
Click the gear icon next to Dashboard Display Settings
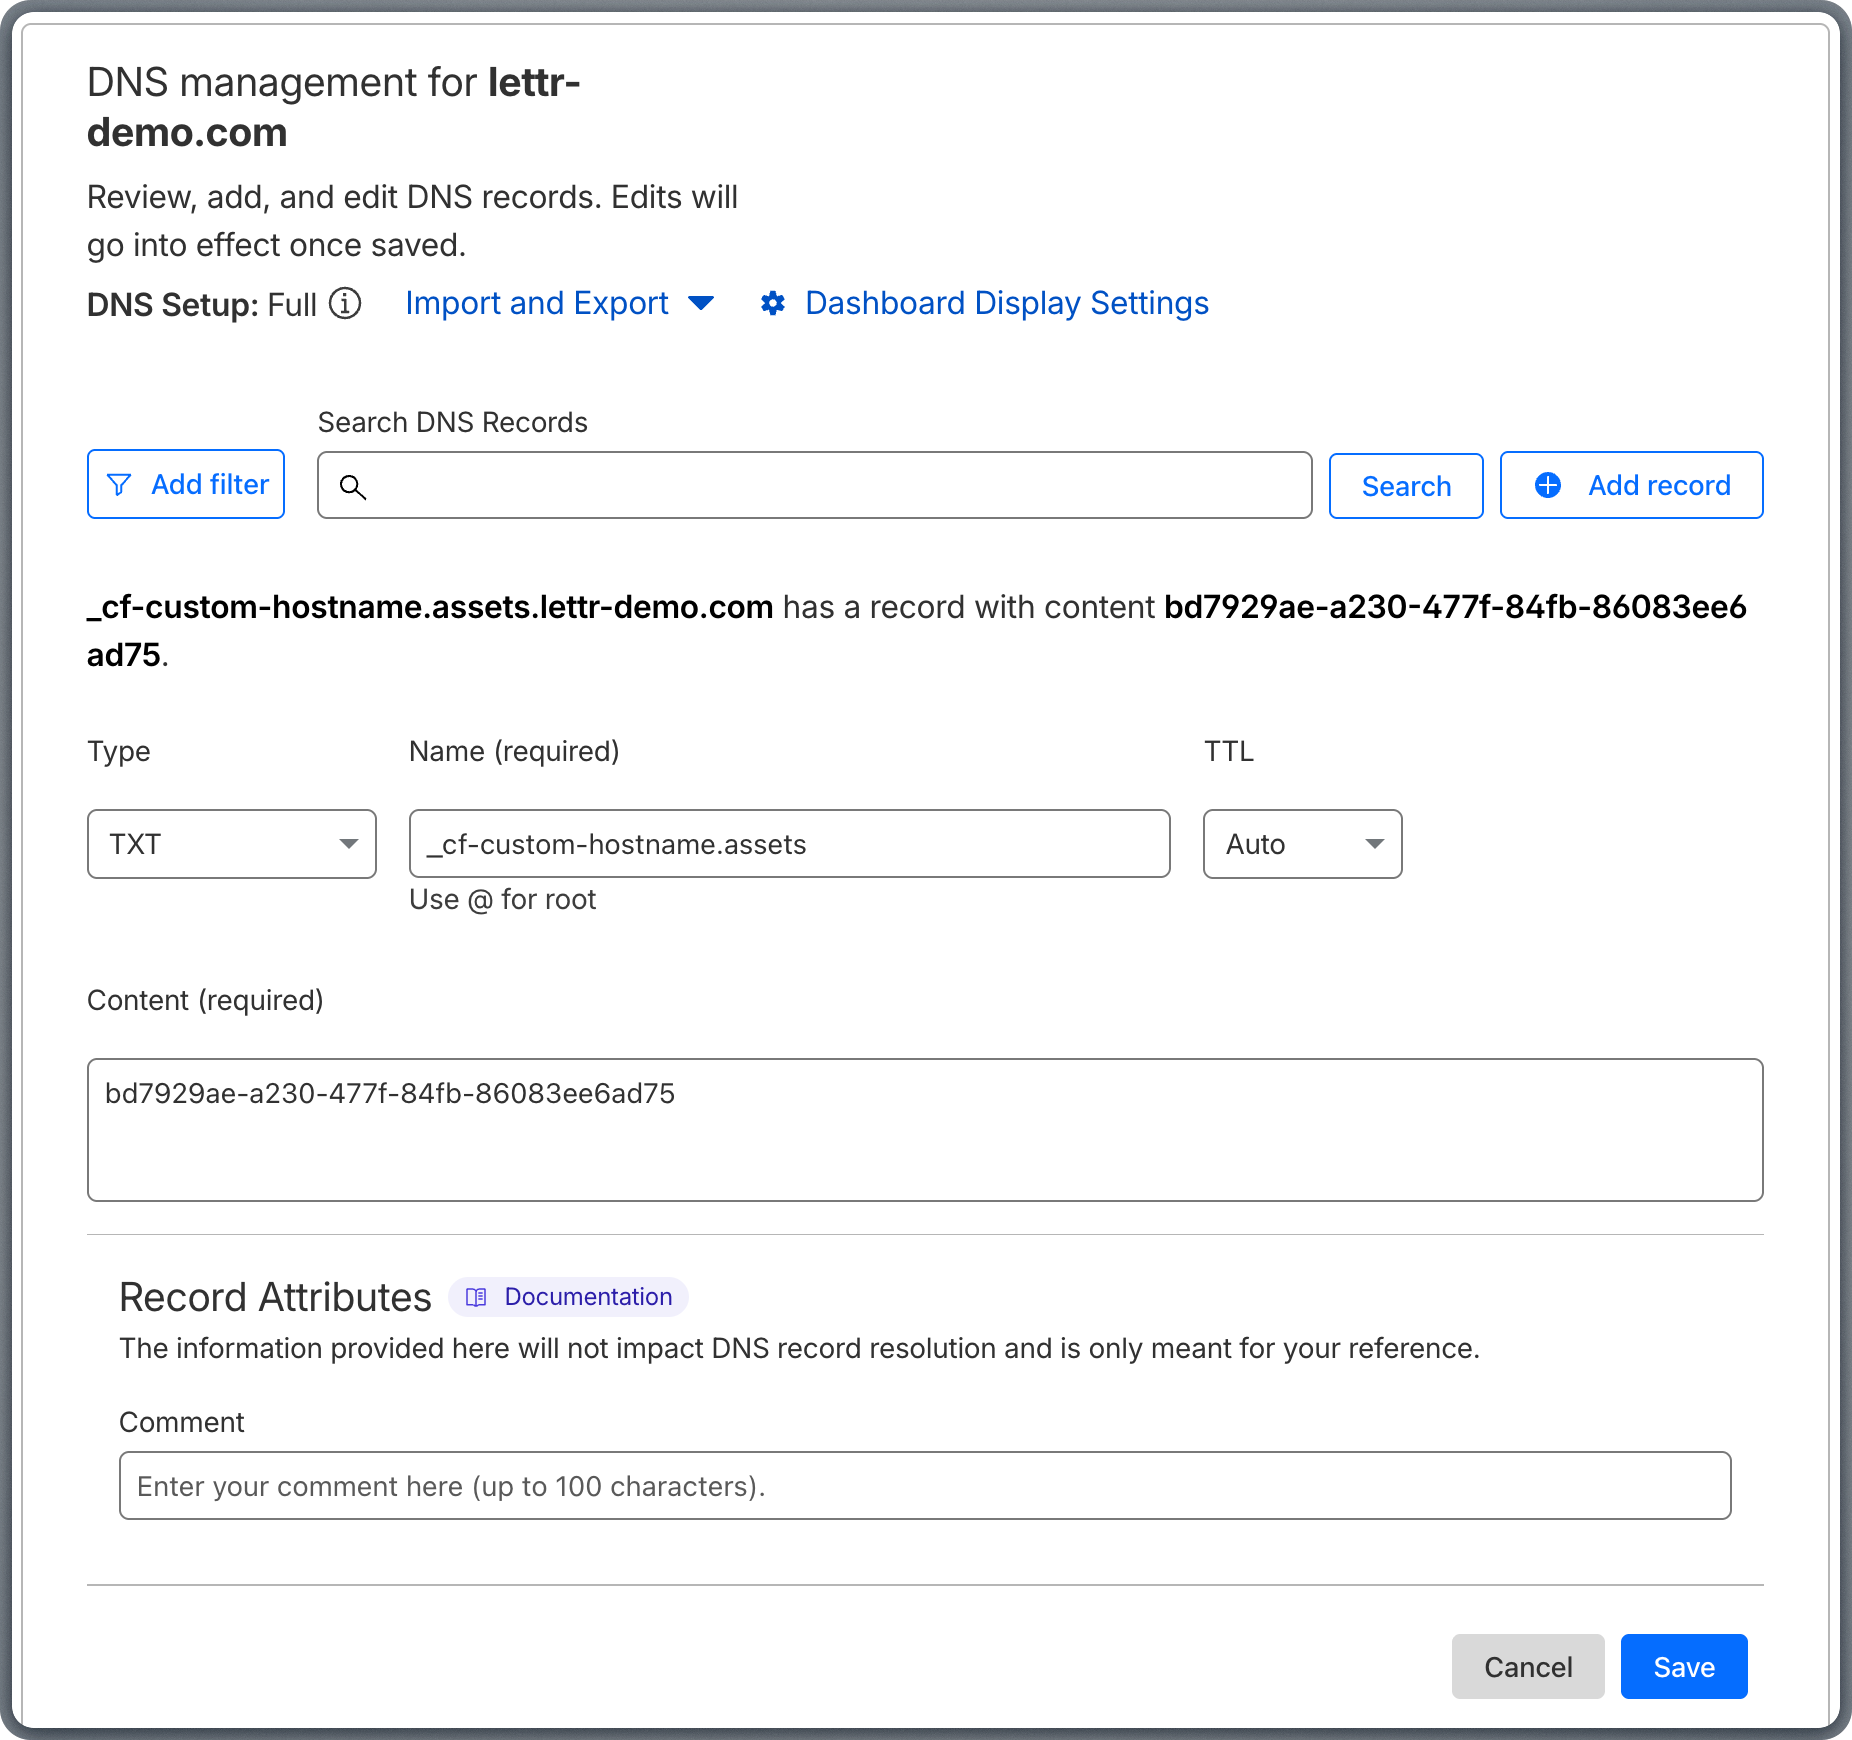point(775,304)
